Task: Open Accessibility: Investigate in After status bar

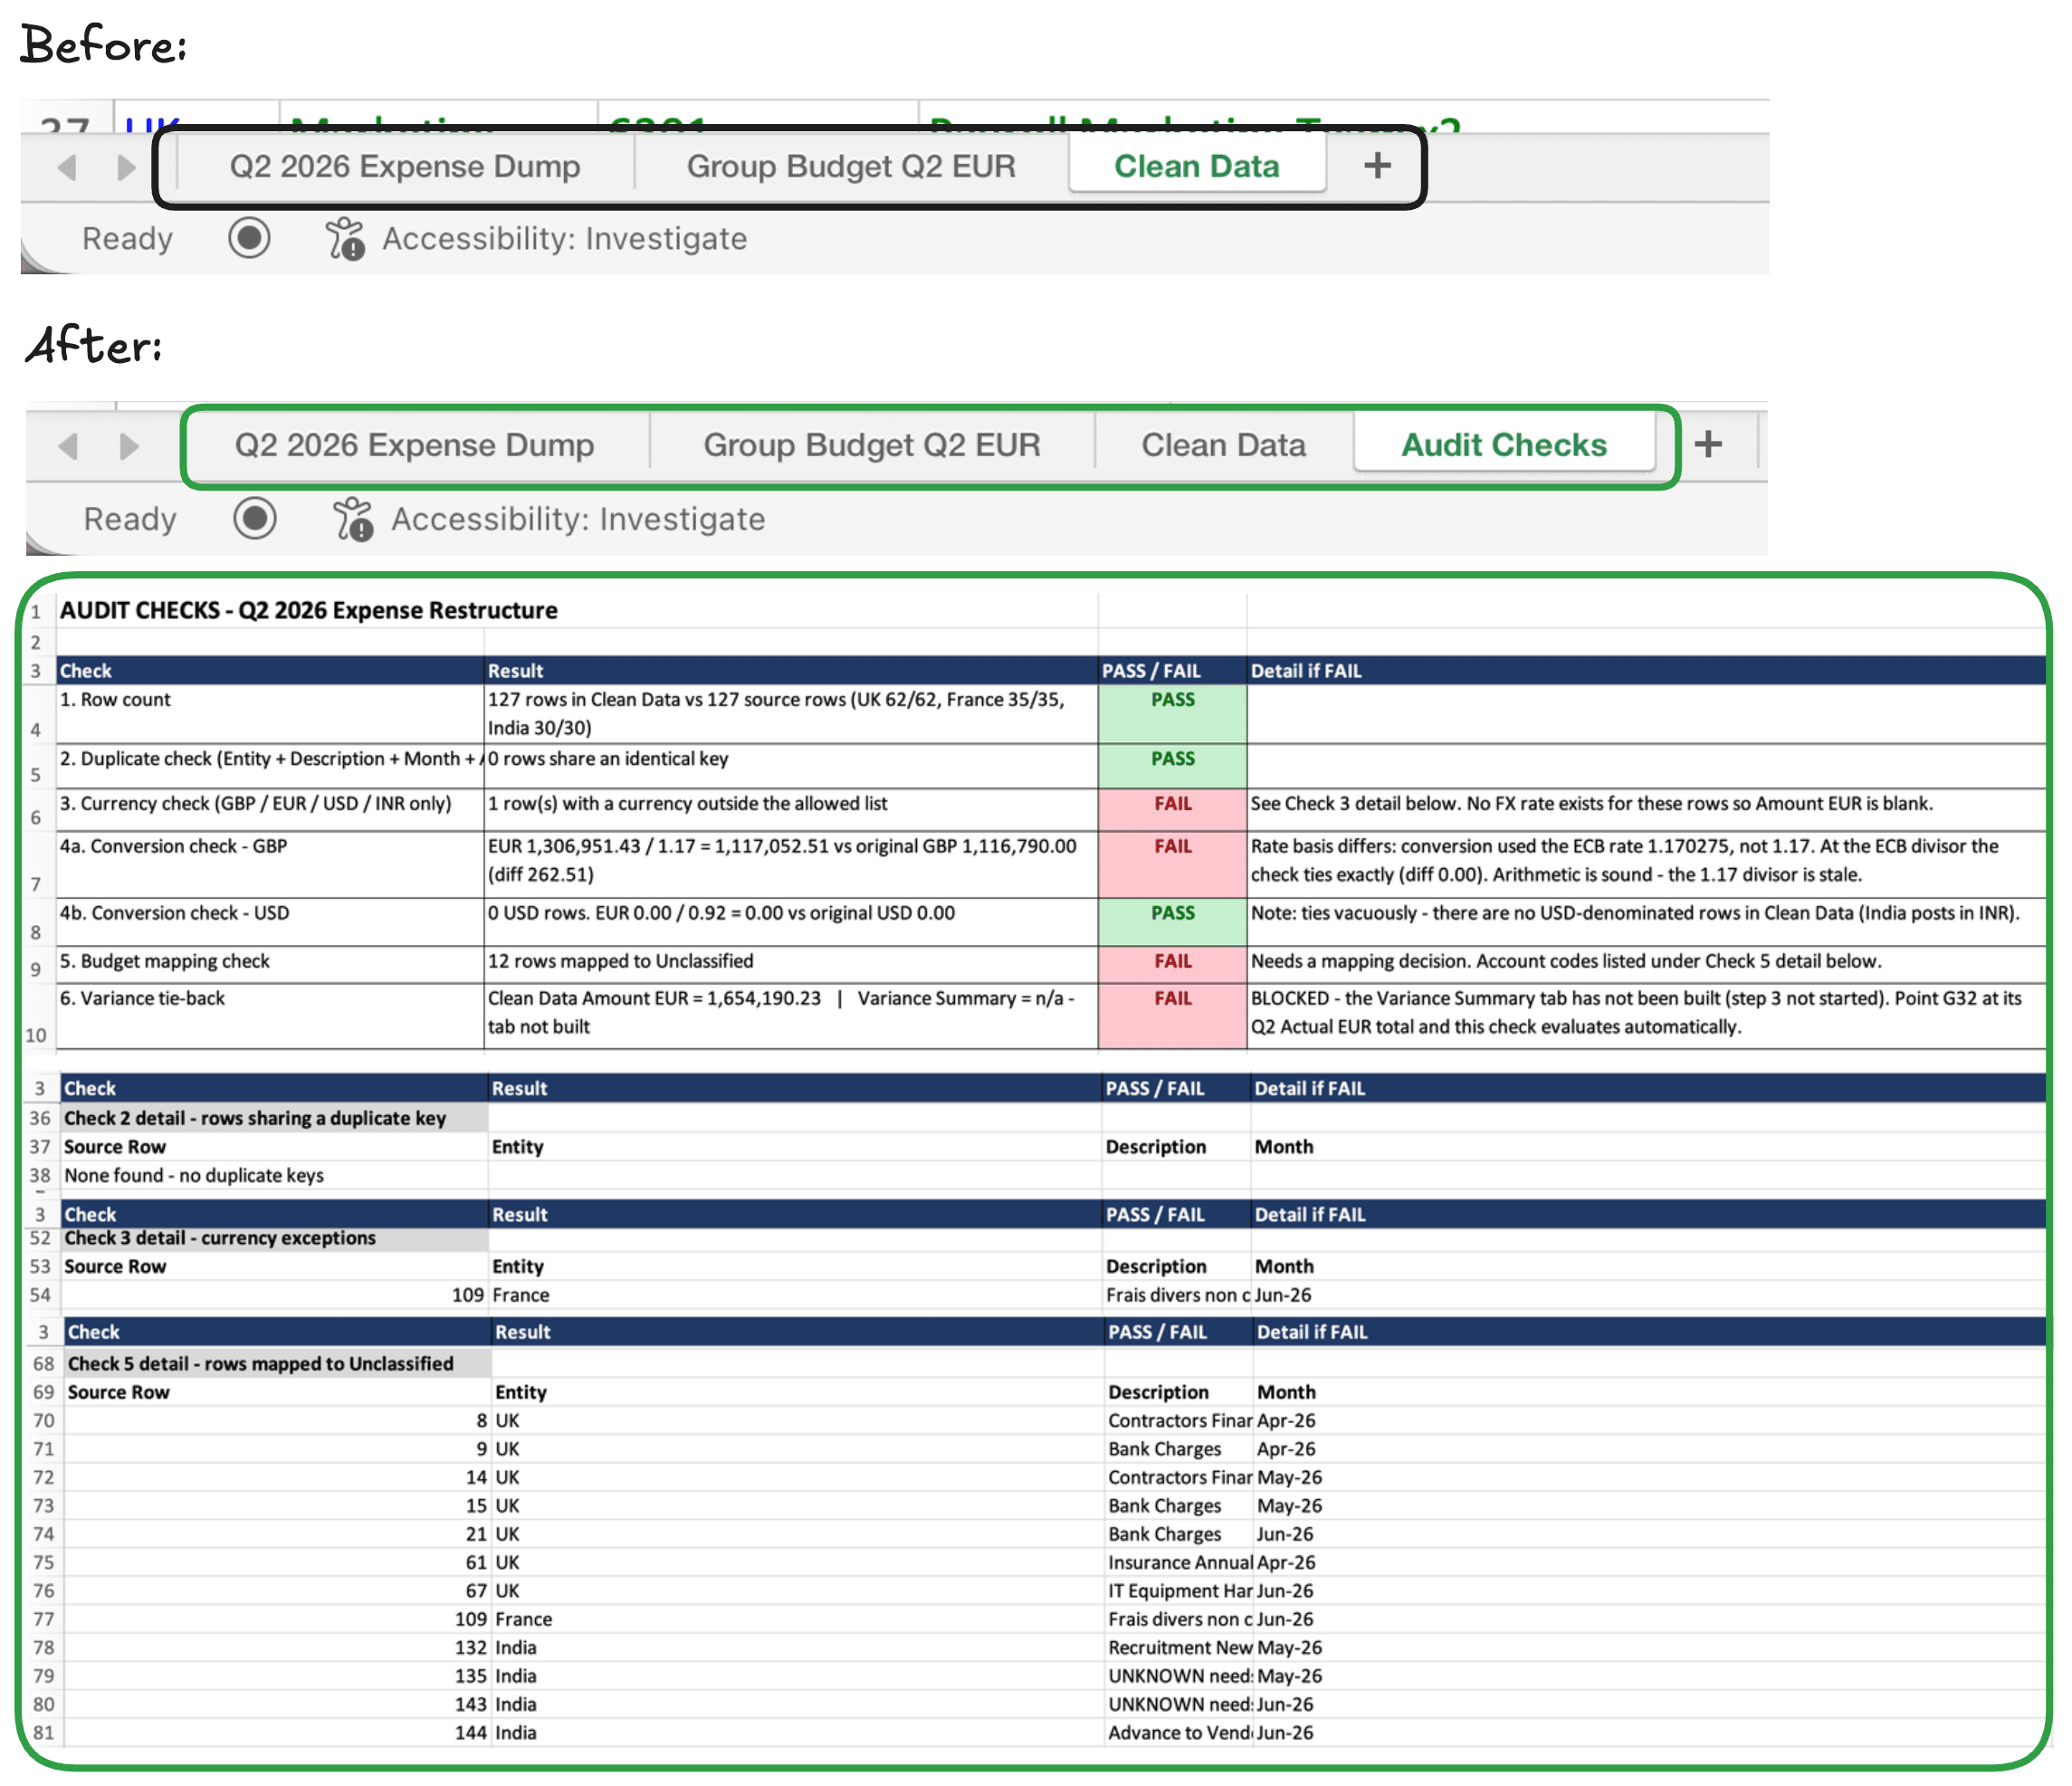Action: 549,519
